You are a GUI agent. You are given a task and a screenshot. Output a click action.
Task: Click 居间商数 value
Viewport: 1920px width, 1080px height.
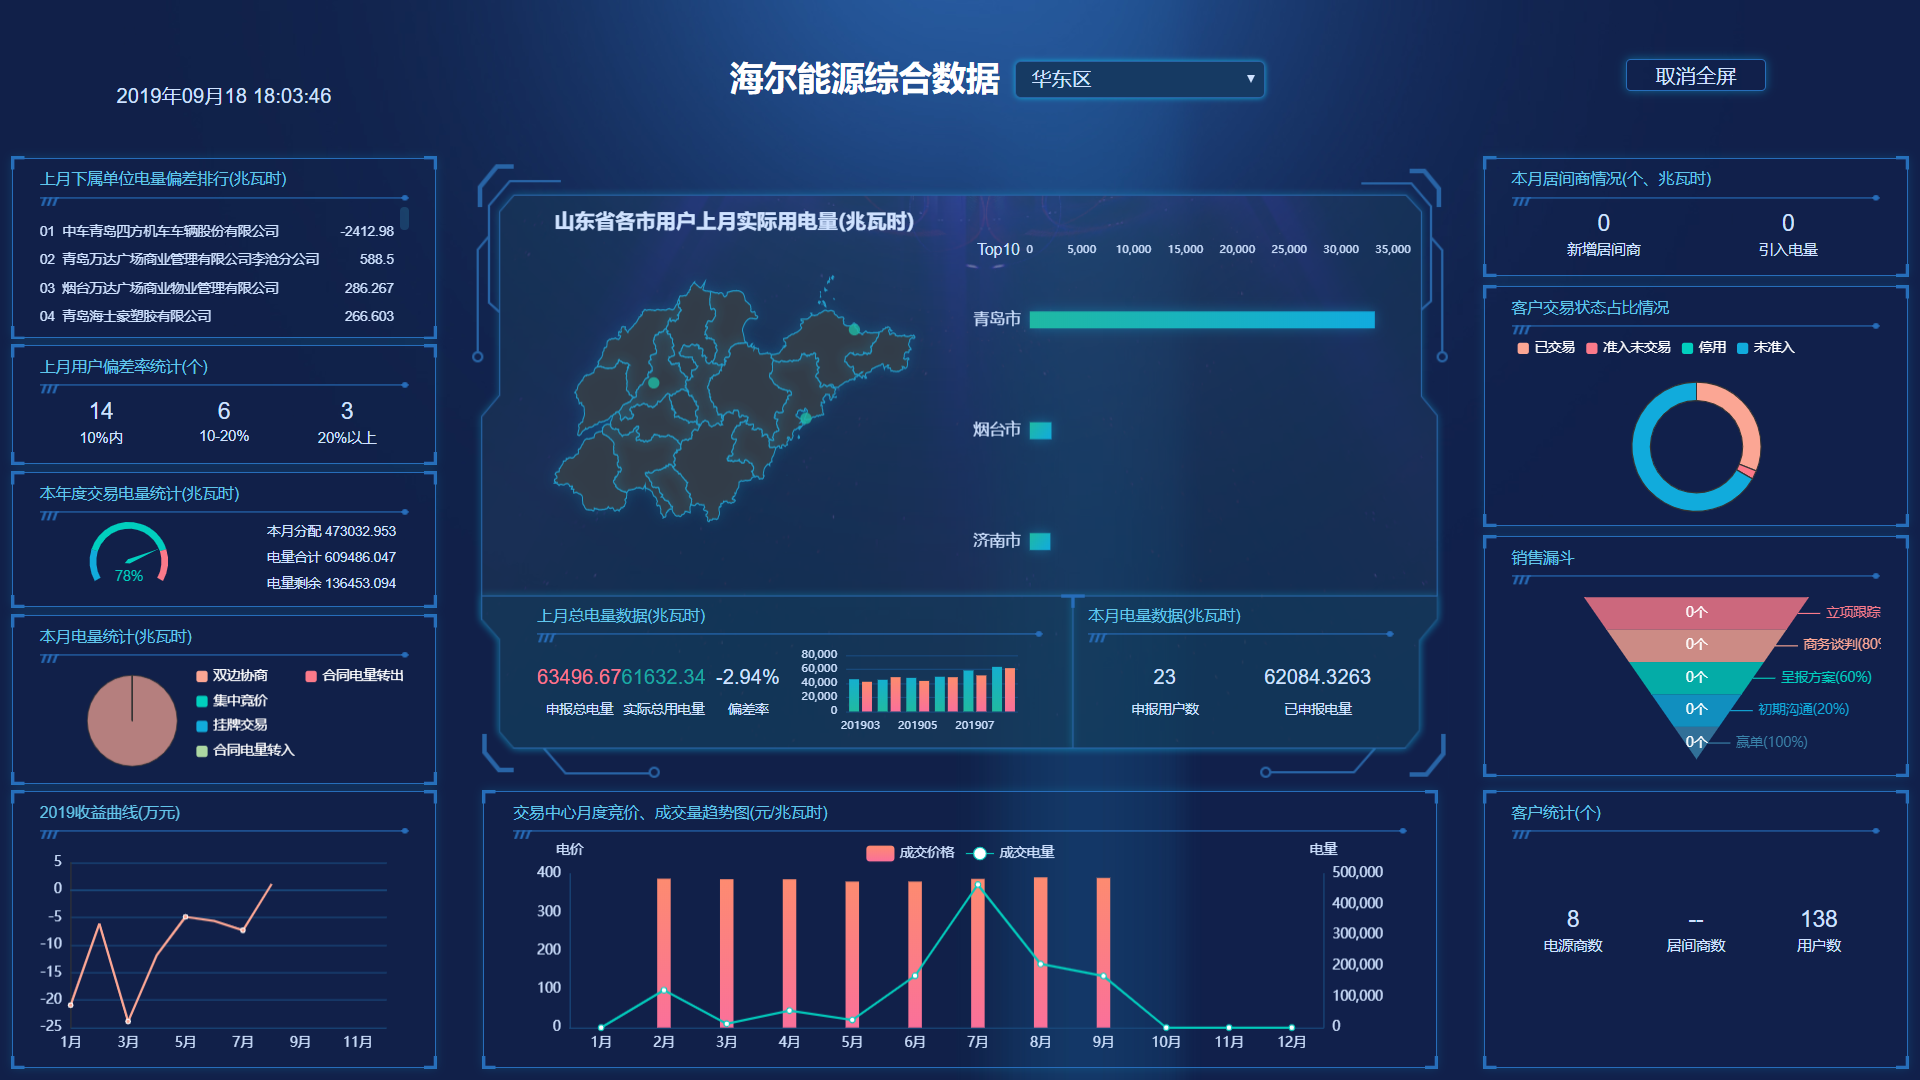click(1696, 920)
